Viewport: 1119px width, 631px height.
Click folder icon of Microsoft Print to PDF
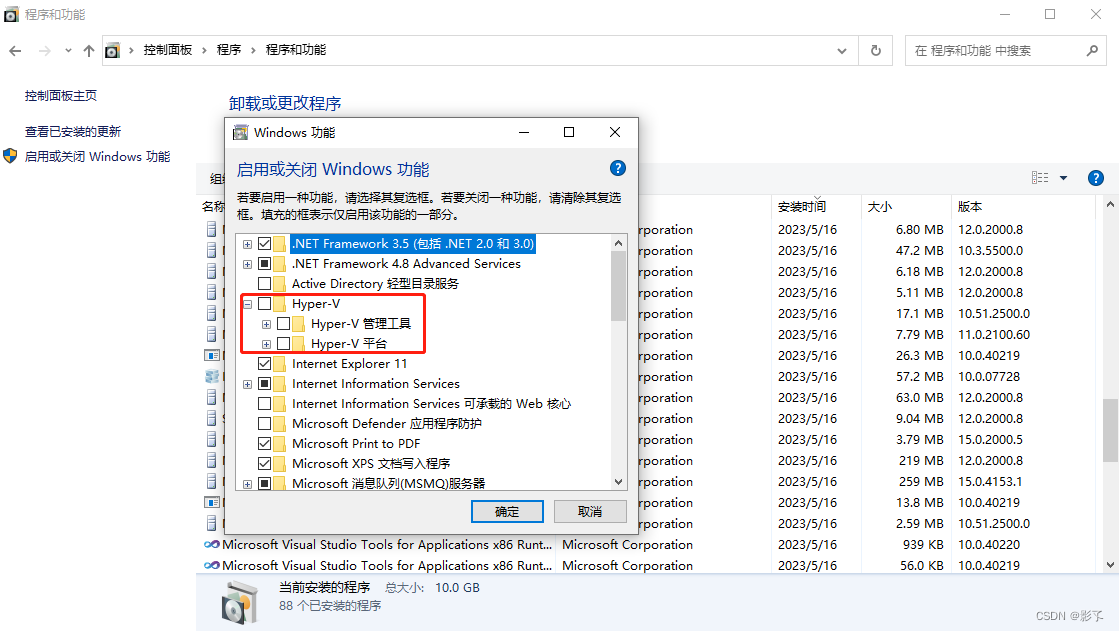coord(280,443)
